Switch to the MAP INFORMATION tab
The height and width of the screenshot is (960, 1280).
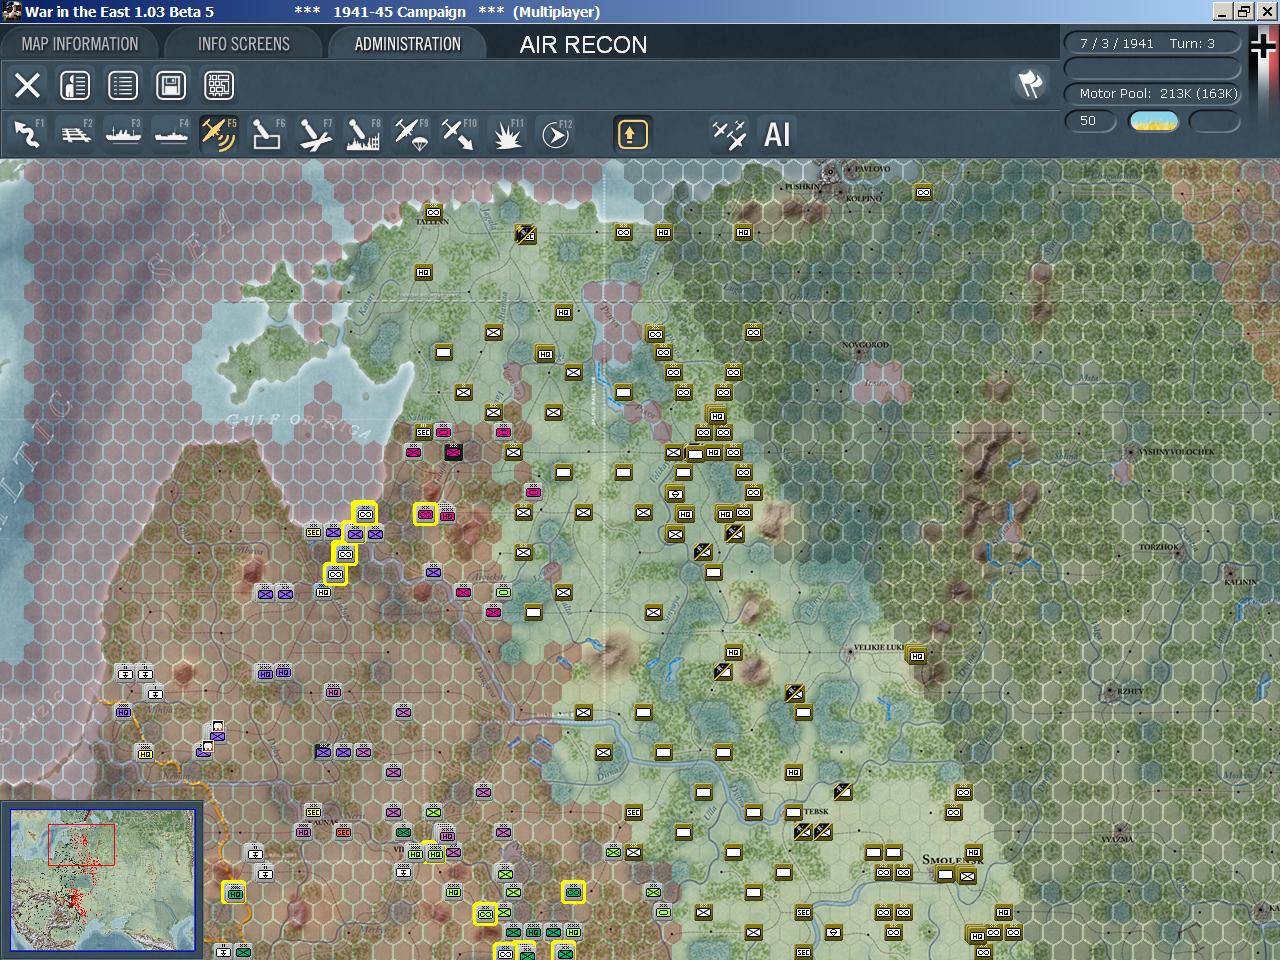point(80,44)
